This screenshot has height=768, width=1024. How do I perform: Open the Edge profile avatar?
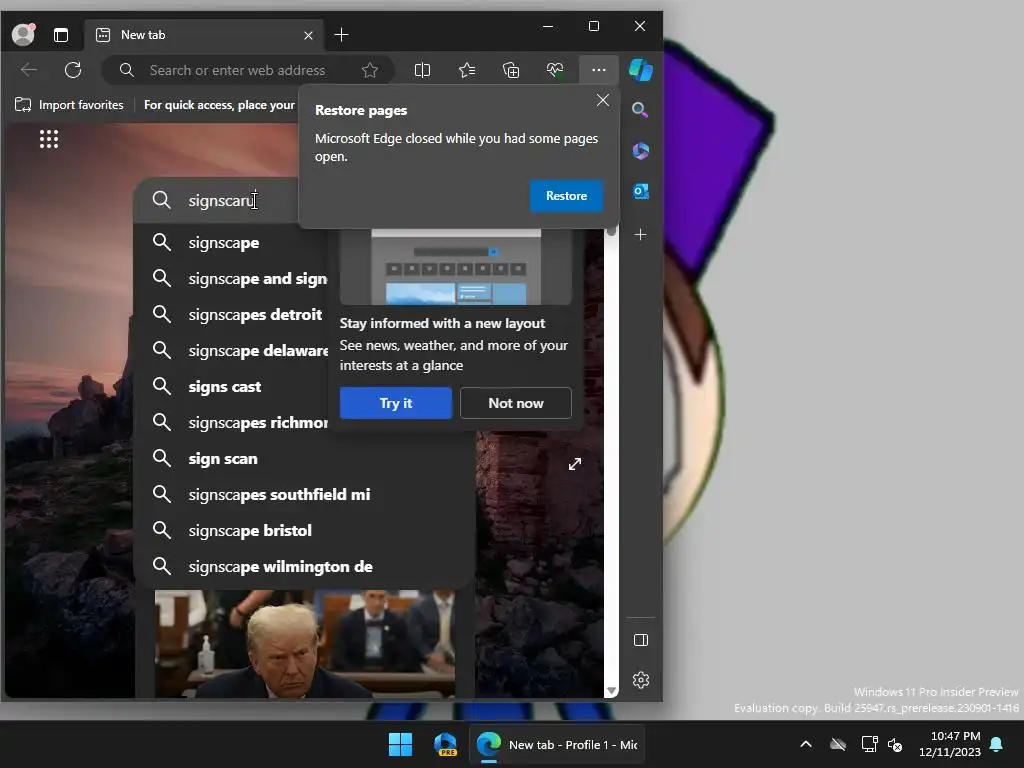click(x=24, y=34)
